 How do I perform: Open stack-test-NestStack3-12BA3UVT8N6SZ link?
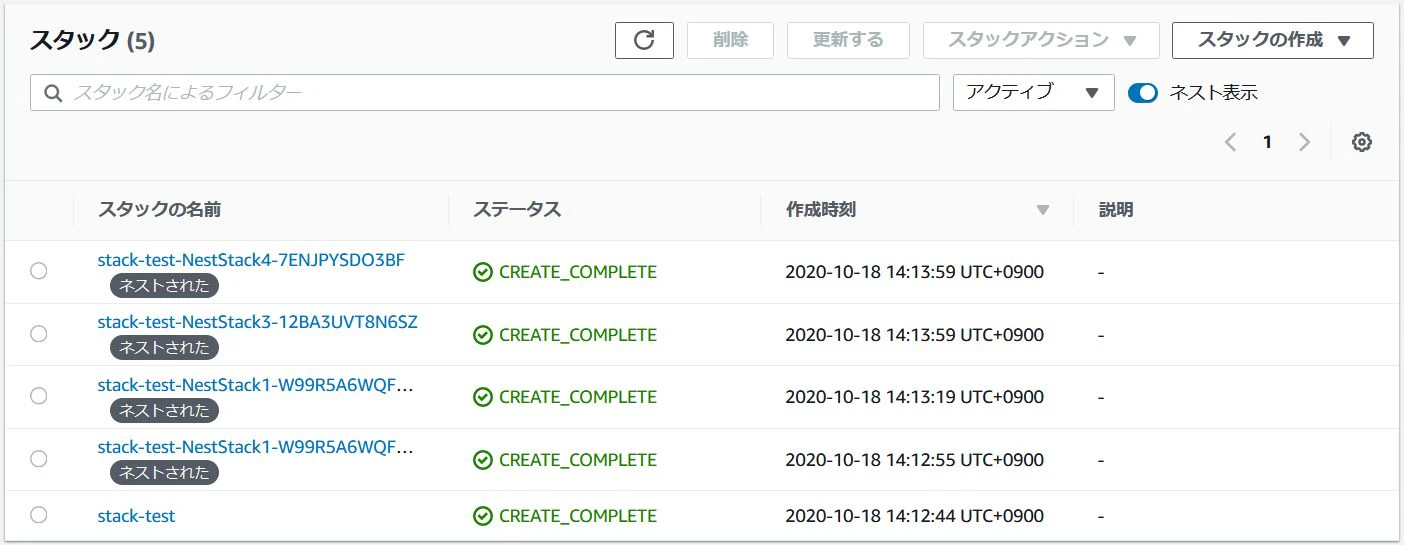pos(257,322)
